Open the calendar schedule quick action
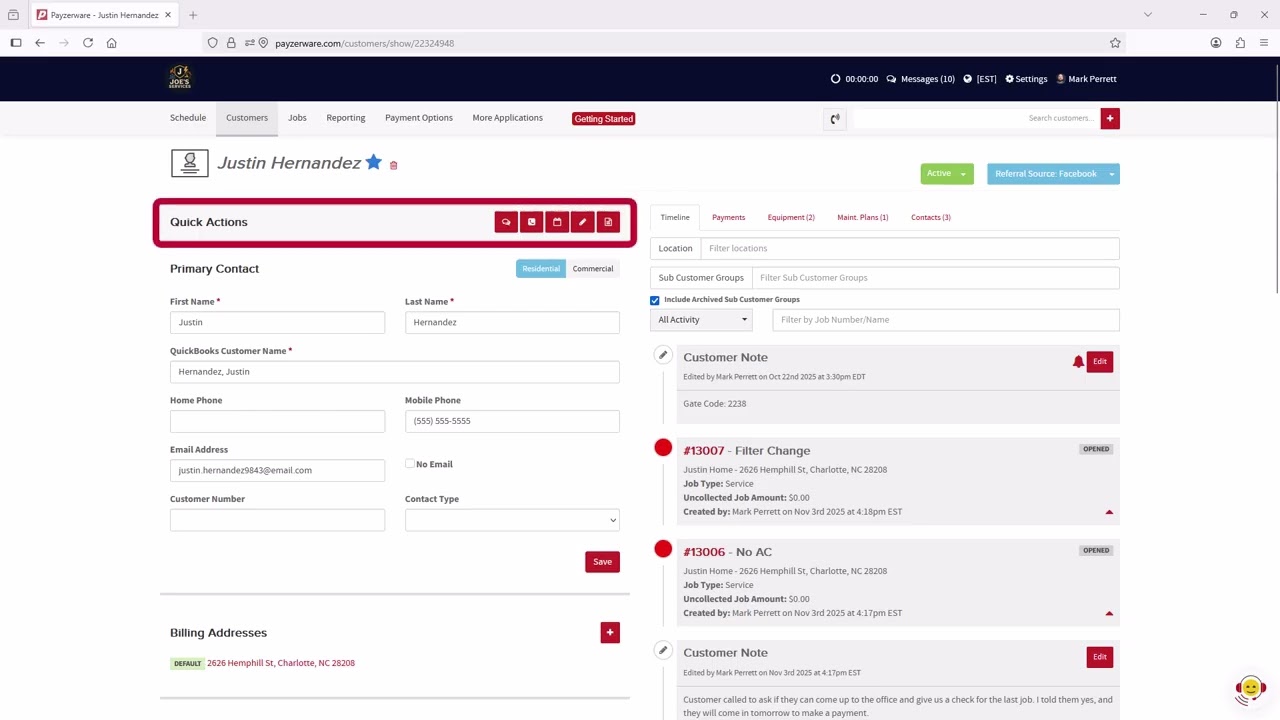The height and width of the screenshot is (720, 1280). [x=557, y=222]
